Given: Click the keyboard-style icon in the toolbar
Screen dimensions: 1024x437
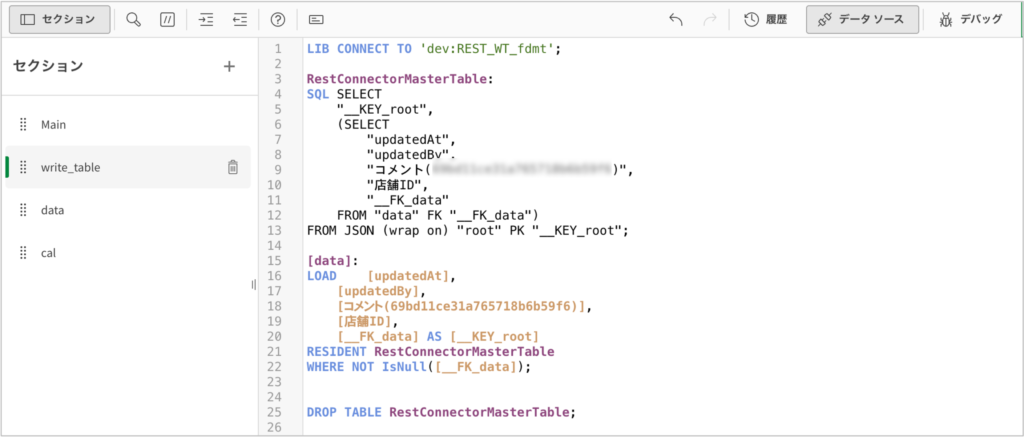Looking at the screenshot, I should click(316, 19).
